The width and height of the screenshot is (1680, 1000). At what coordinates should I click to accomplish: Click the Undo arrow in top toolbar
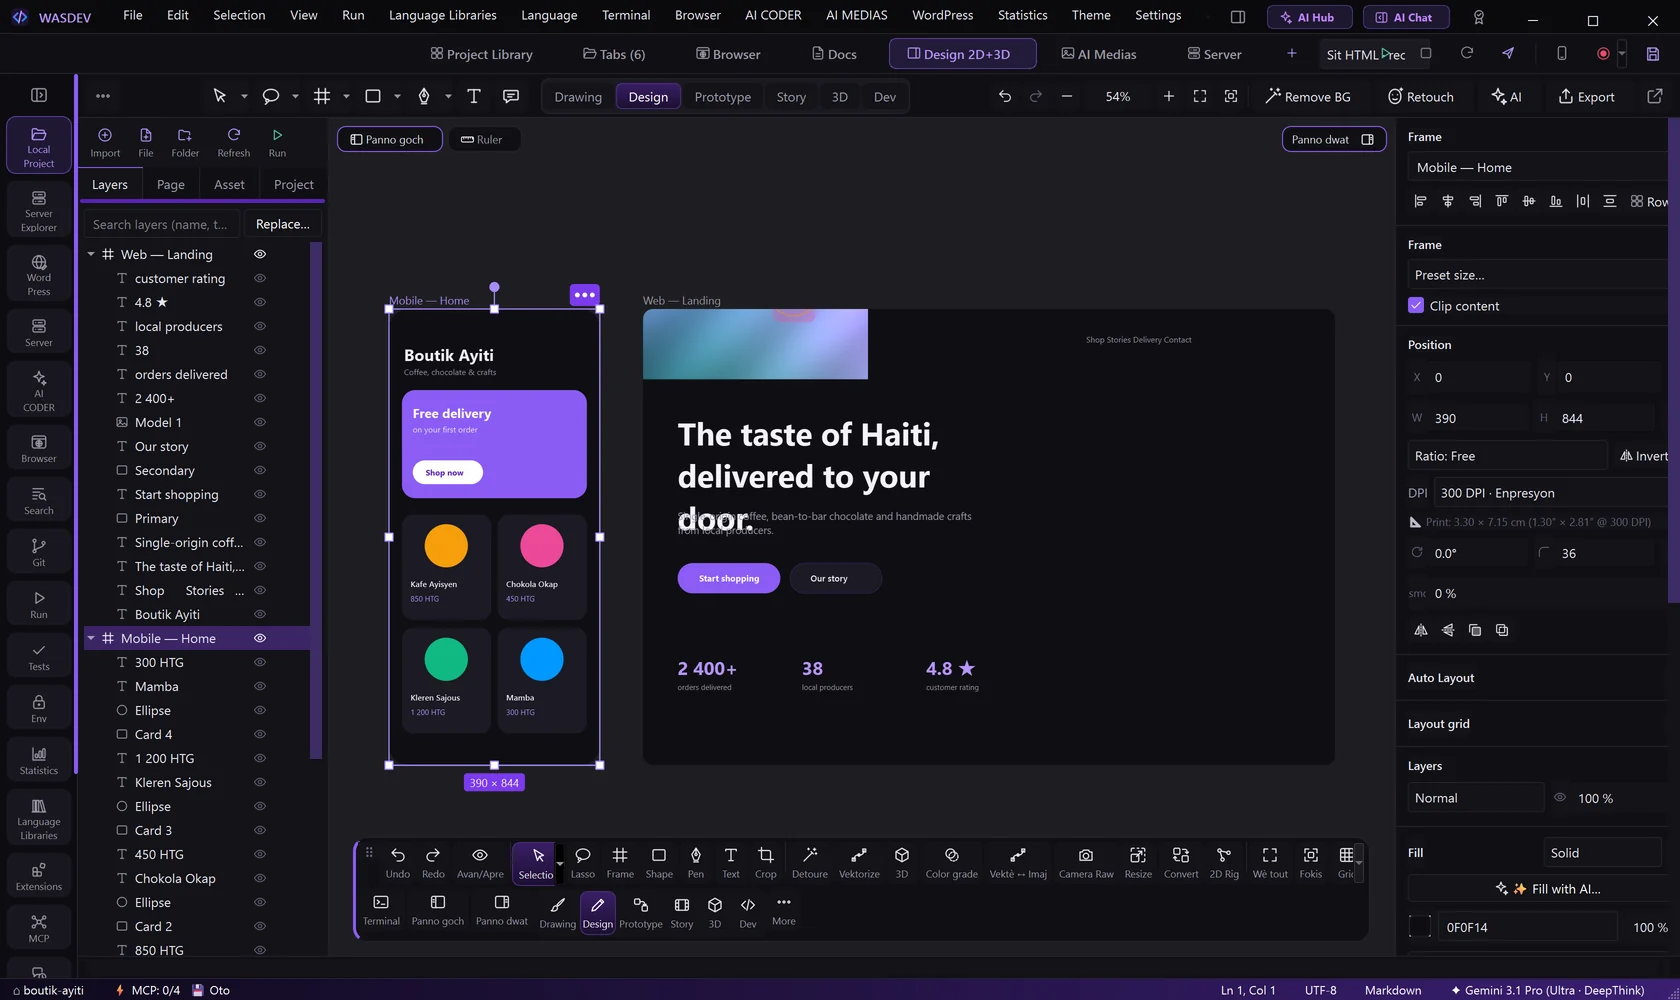coord(1005,97)
